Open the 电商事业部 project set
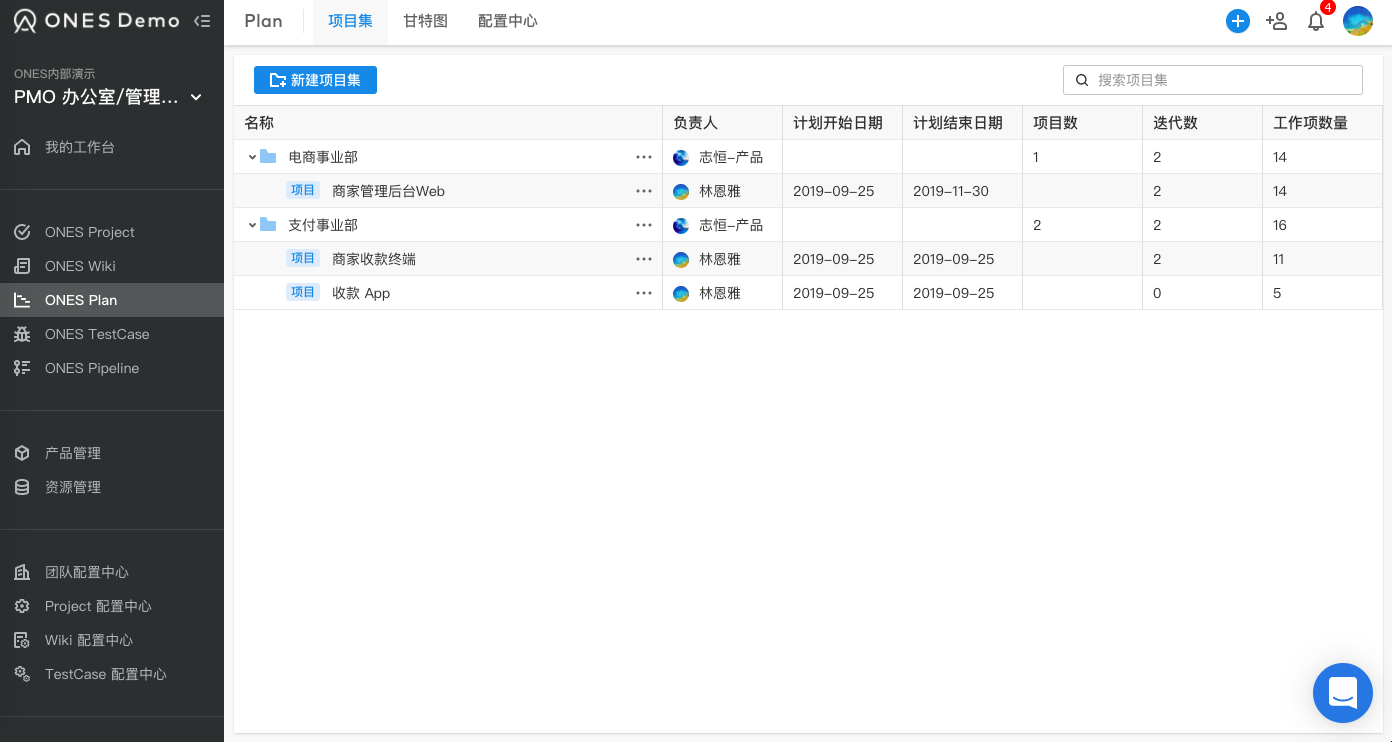 [x=323, y=157]
